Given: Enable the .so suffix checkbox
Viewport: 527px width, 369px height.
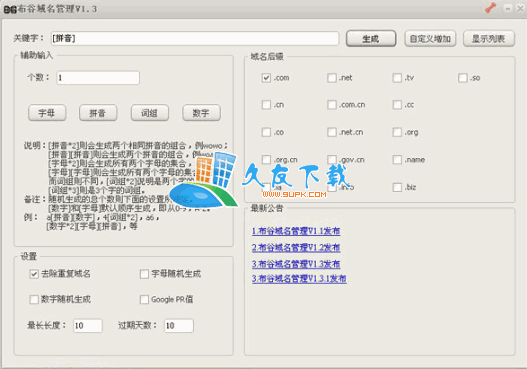Looking at the screenshot, I should tap(463, 78).
